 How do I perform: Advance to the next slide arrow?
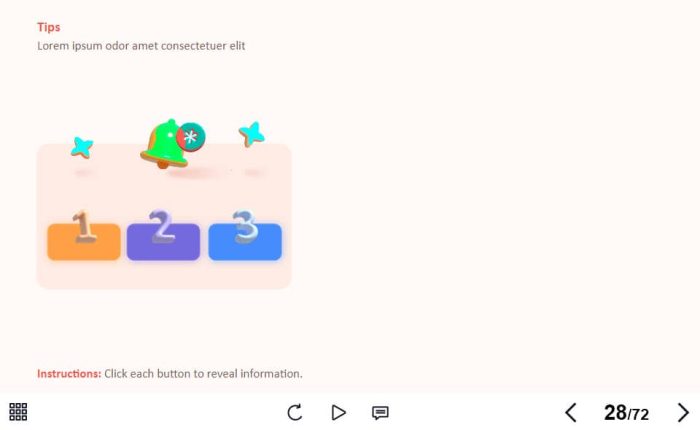(683, 413)
